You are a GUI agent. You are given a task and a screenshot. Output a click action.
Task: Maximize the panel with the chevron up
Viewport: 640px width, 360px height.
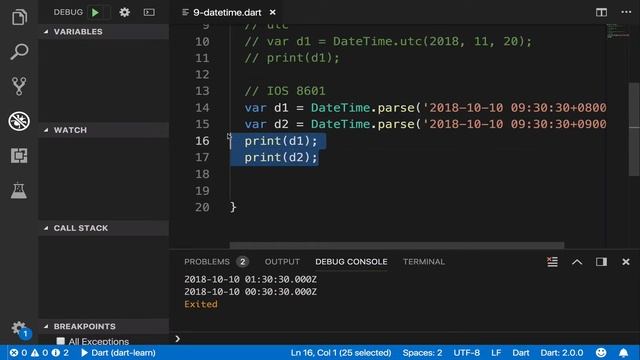(577, 262)
